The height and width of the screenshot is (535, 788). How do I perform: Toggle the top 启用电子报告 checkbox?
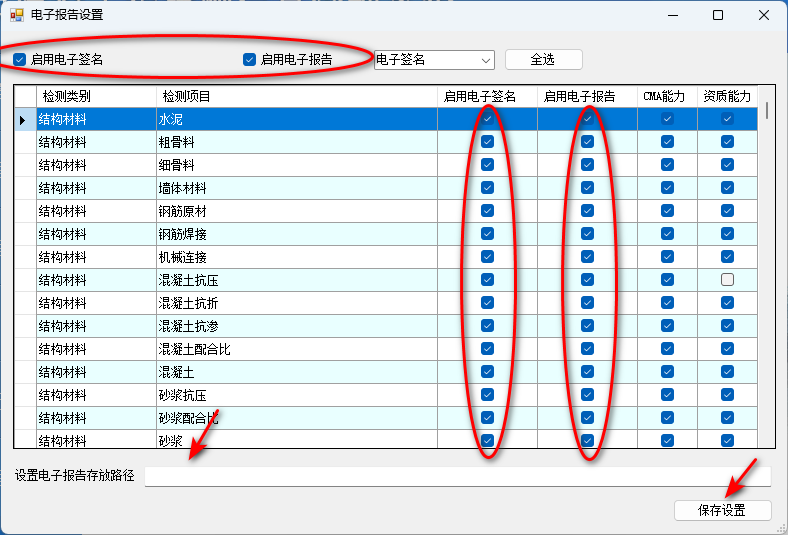pyautogui.click(x=250, y=60)
